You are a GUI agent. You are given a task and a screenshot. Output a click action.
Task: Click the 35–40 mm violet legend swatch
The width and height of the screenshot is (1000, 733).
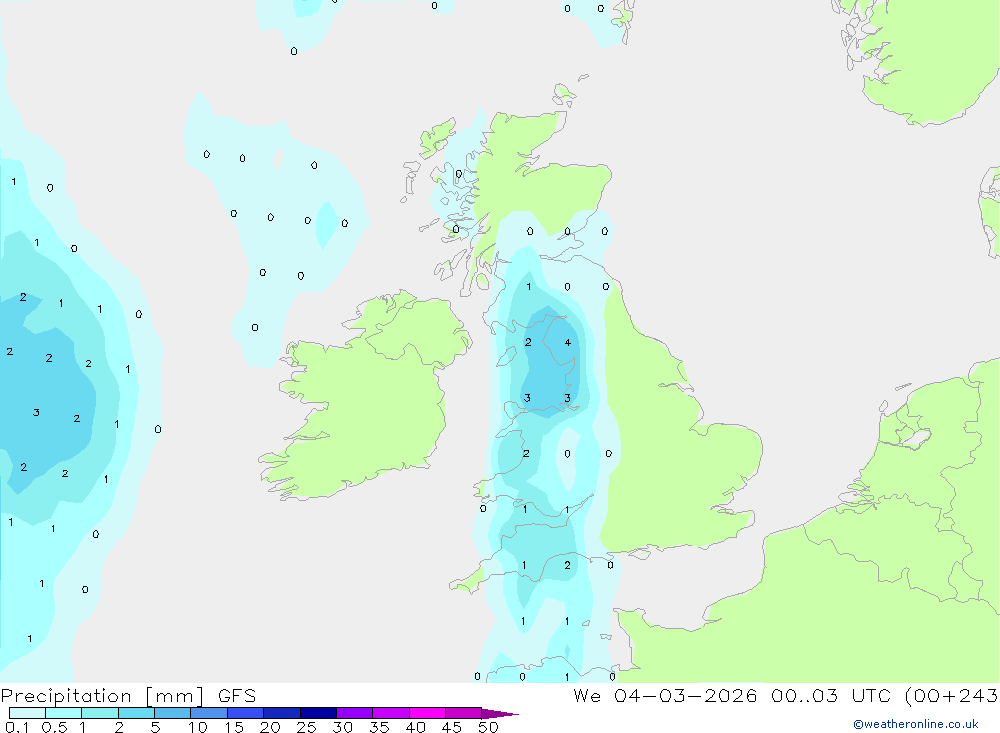[x=391, y=713]
